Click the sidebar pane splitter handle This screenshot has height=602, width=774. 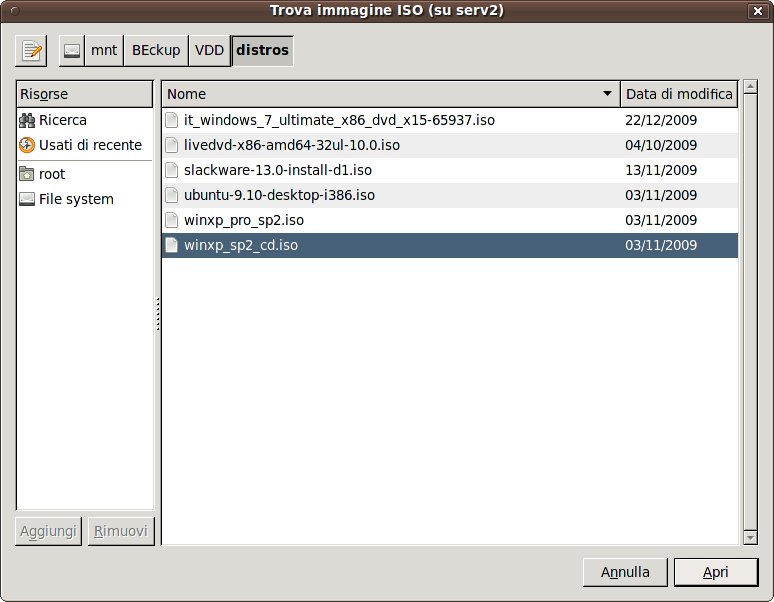coord(158,314)
